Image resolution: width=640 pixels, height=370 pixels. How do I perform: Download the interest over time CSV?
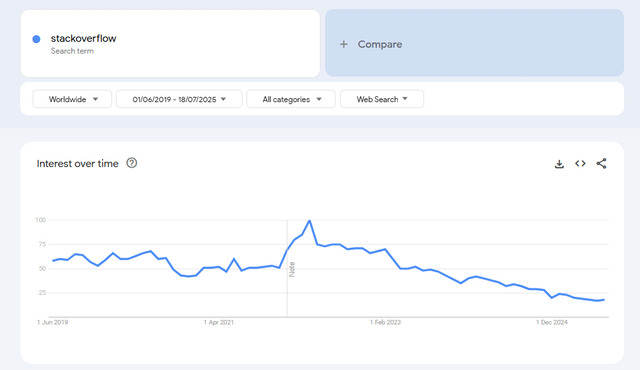(x=559, y=164)
